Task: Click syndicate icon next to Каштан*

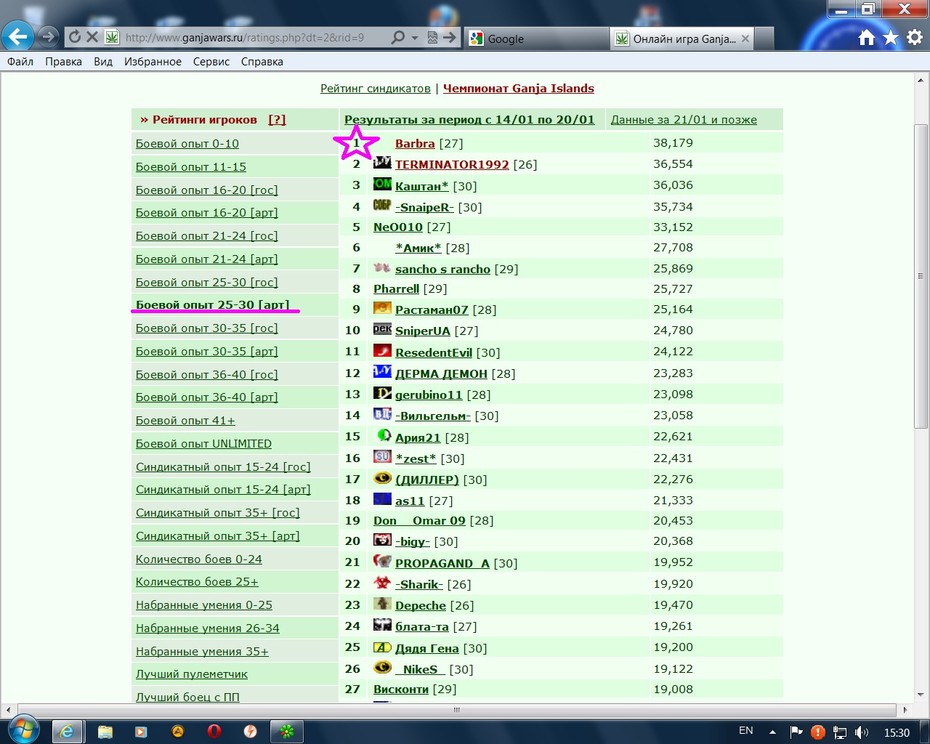Action: point(382,184)
